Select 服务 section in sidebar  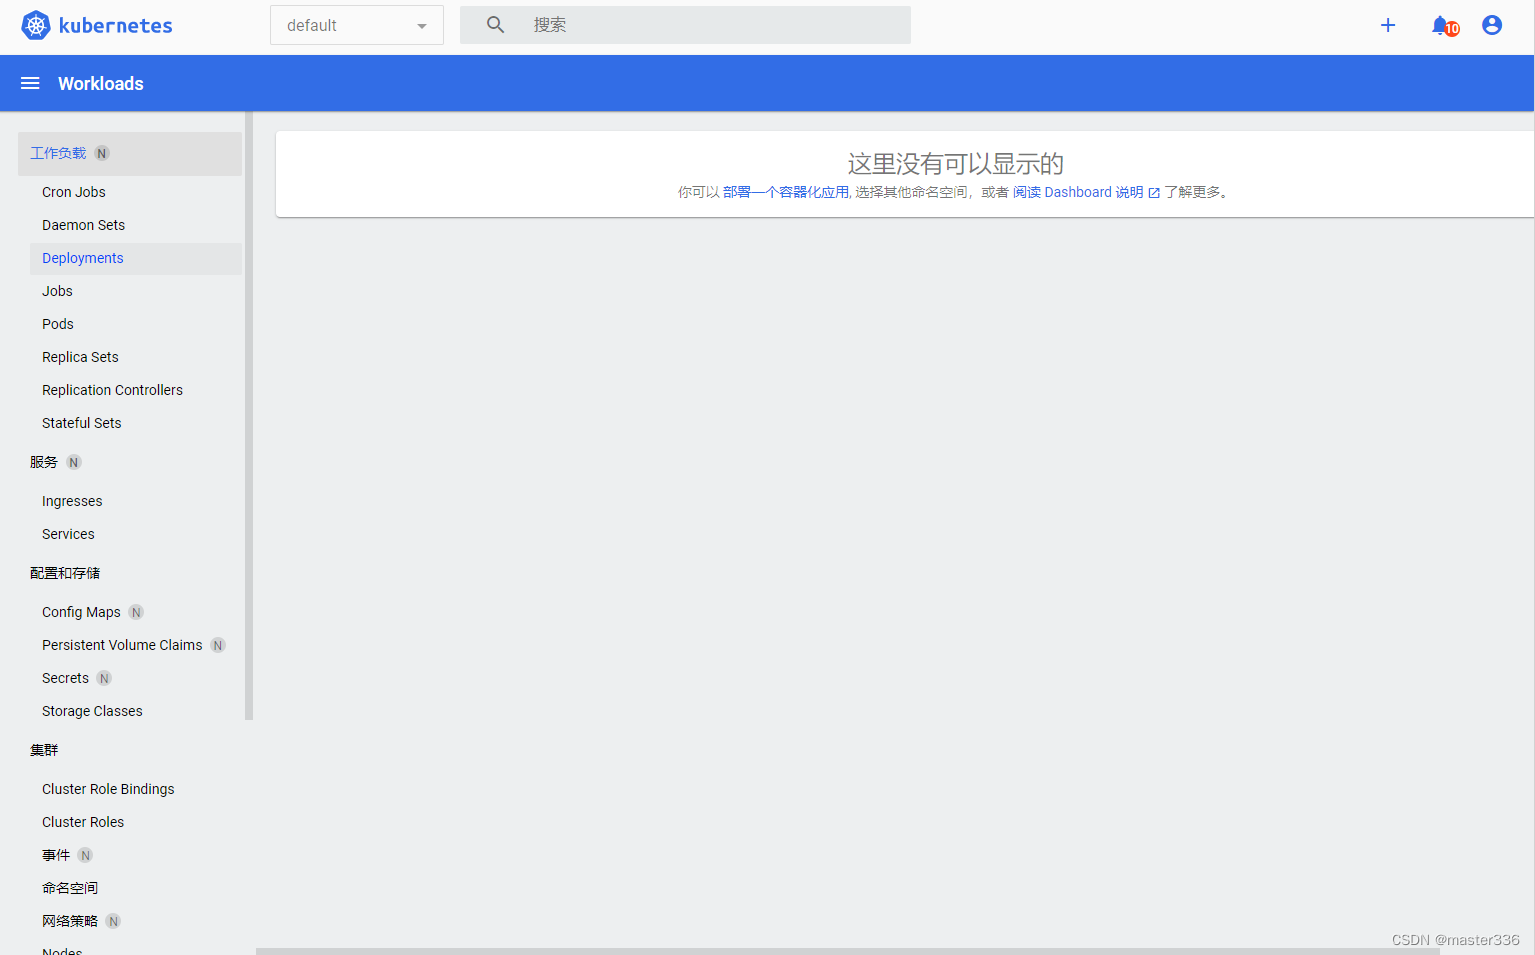[44, 462]
